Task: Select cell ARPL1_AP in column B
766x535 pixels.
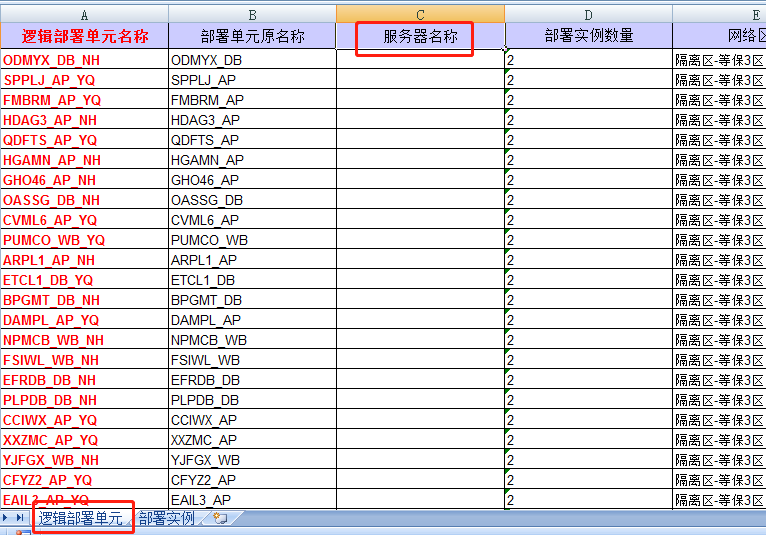Action: click(x=252, y=260)
